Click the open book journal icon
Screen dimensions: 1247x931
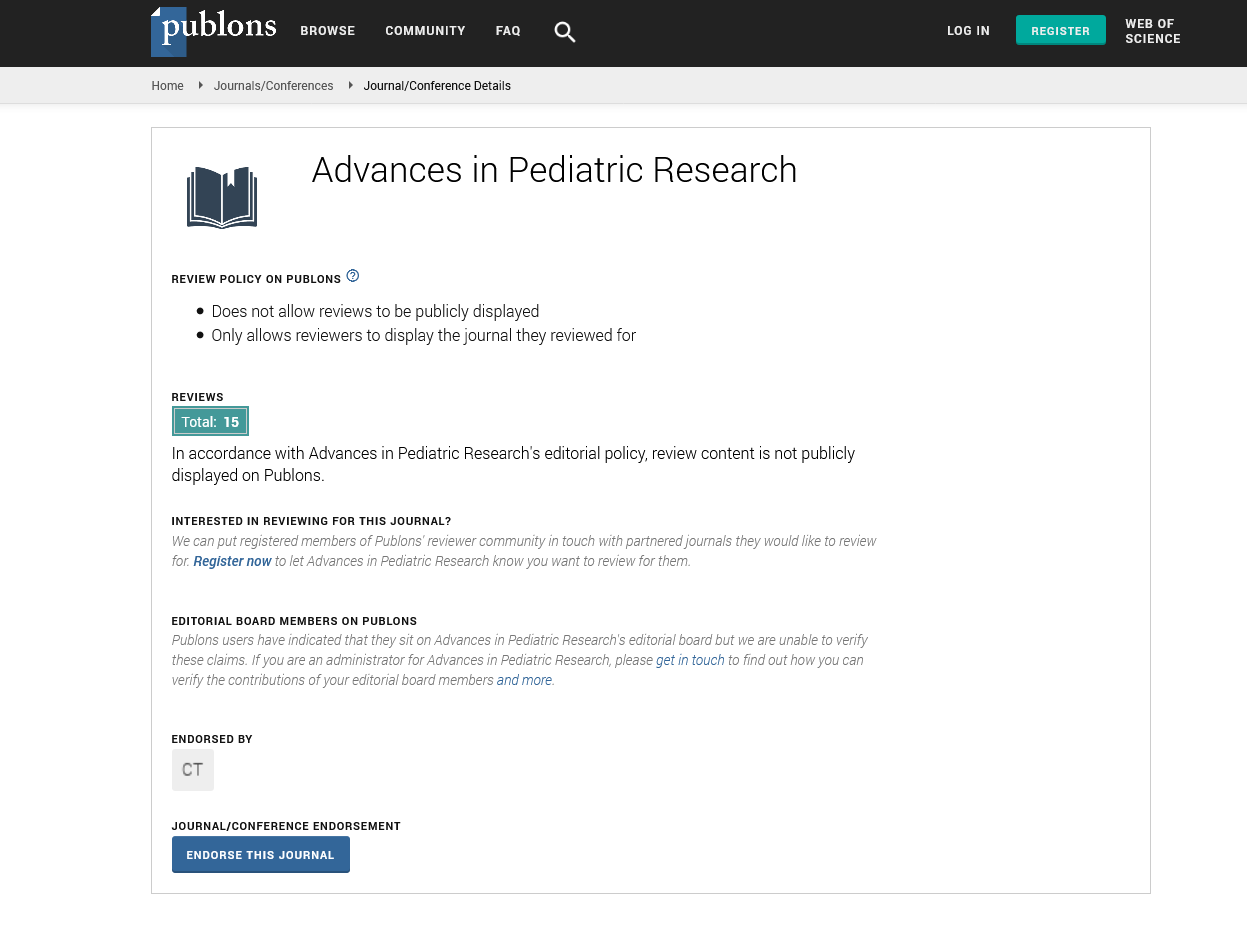222,197
